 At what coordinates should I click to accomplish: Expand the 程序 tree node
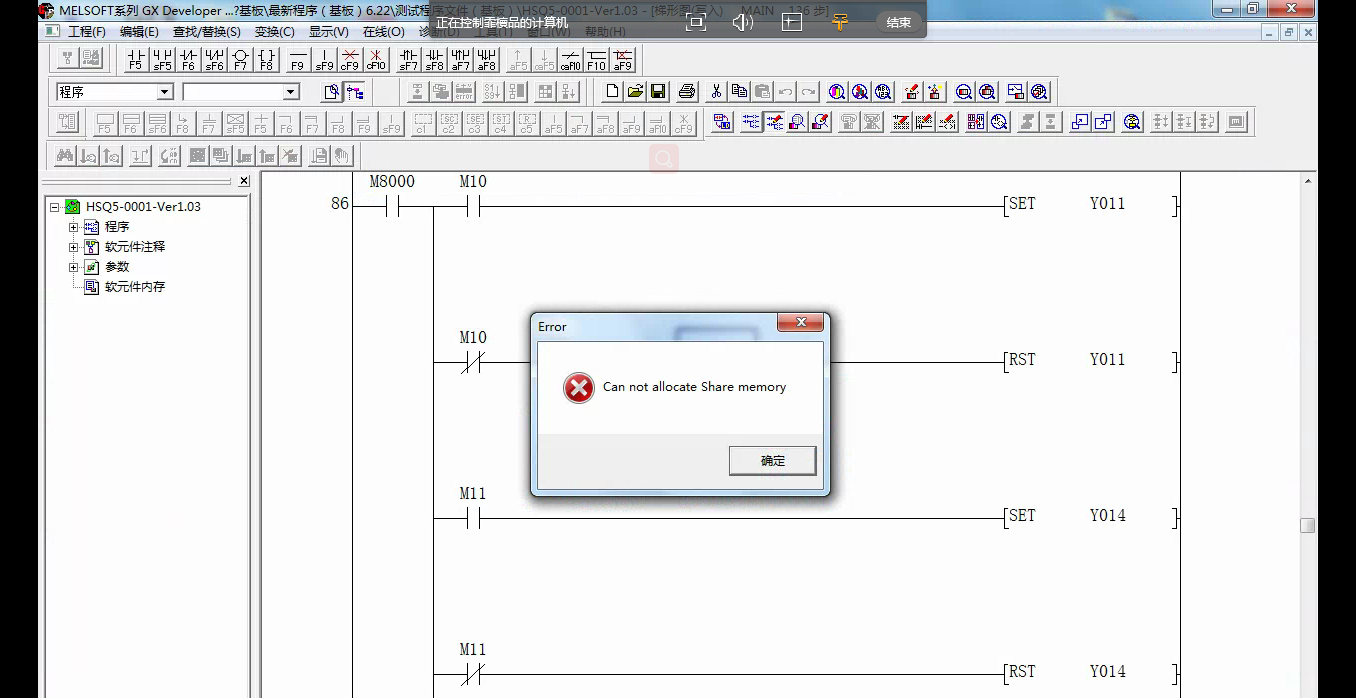click(73, 227)
